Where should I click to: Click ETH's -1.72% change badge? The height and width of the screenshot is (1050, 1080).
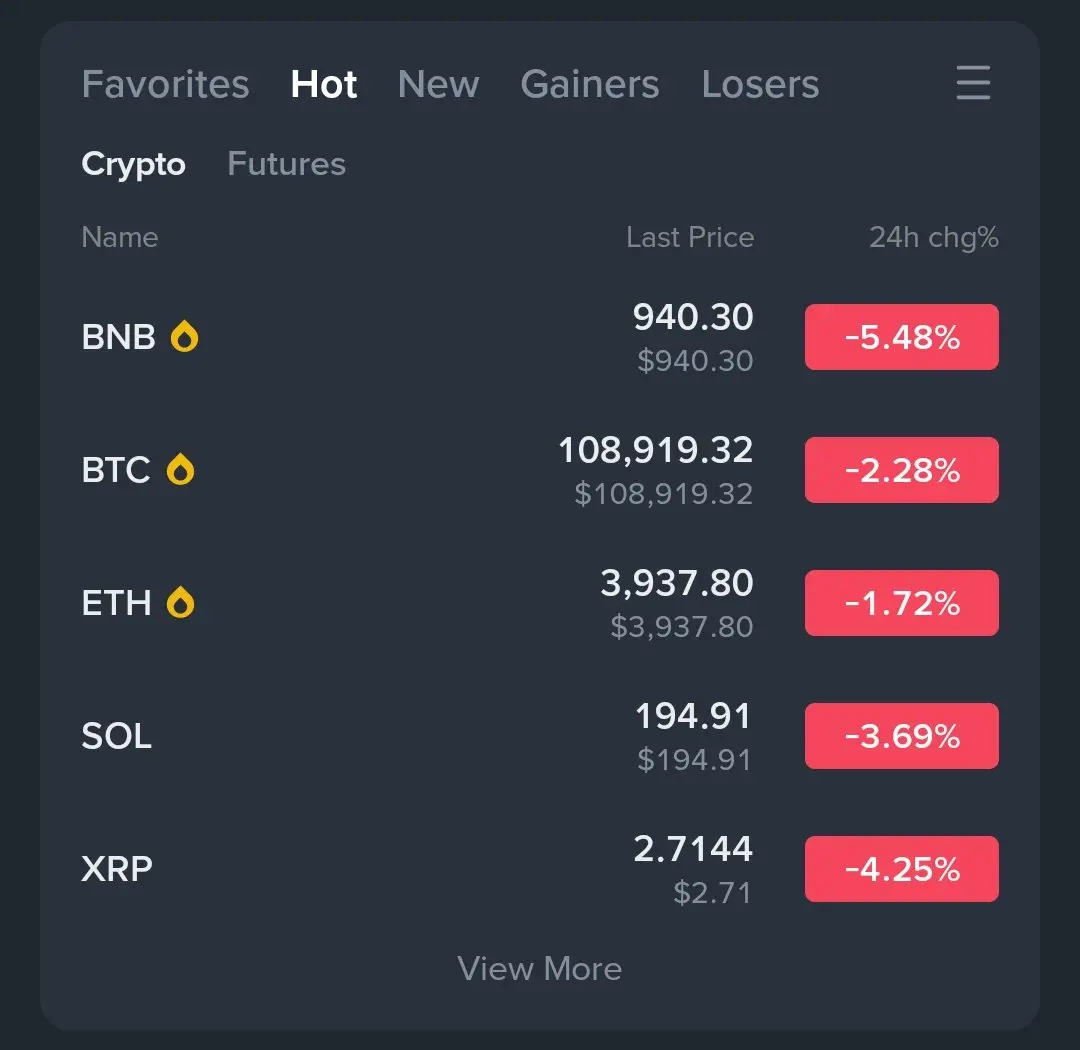902,603
